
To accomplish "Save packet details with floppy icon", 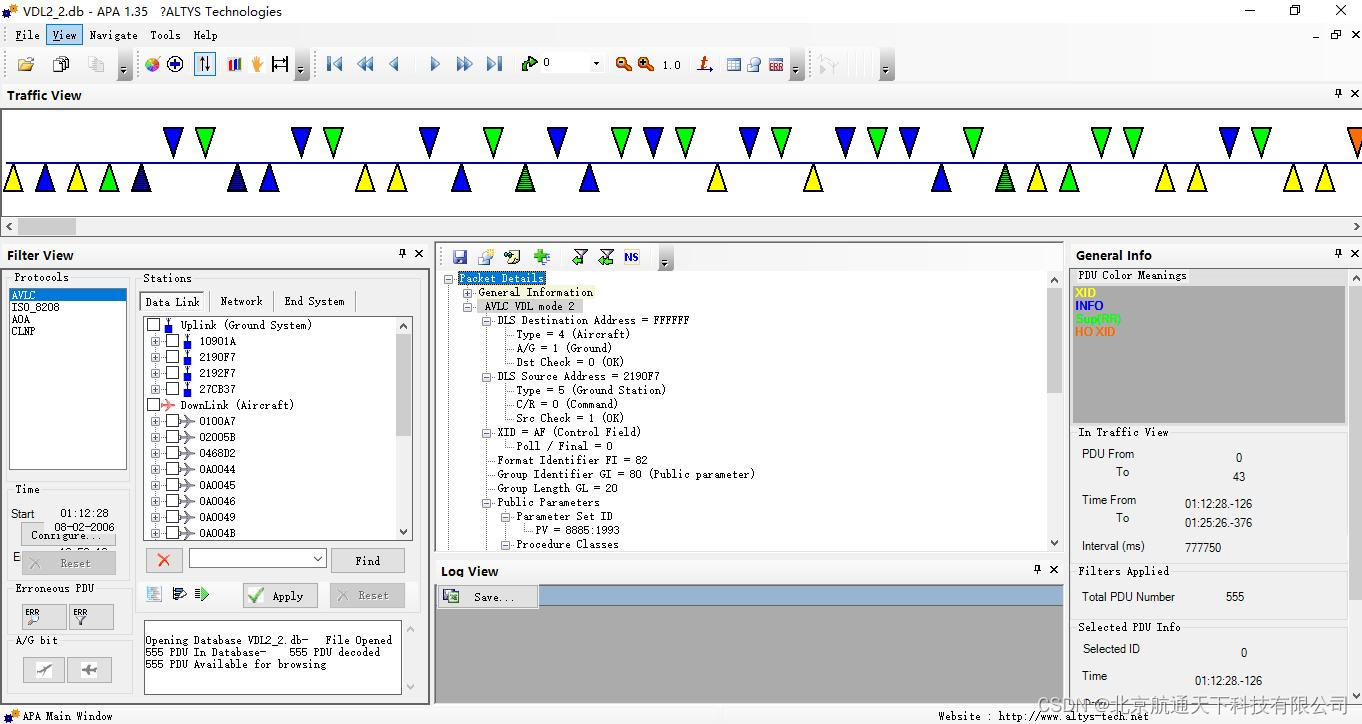I will coord(460,257).
